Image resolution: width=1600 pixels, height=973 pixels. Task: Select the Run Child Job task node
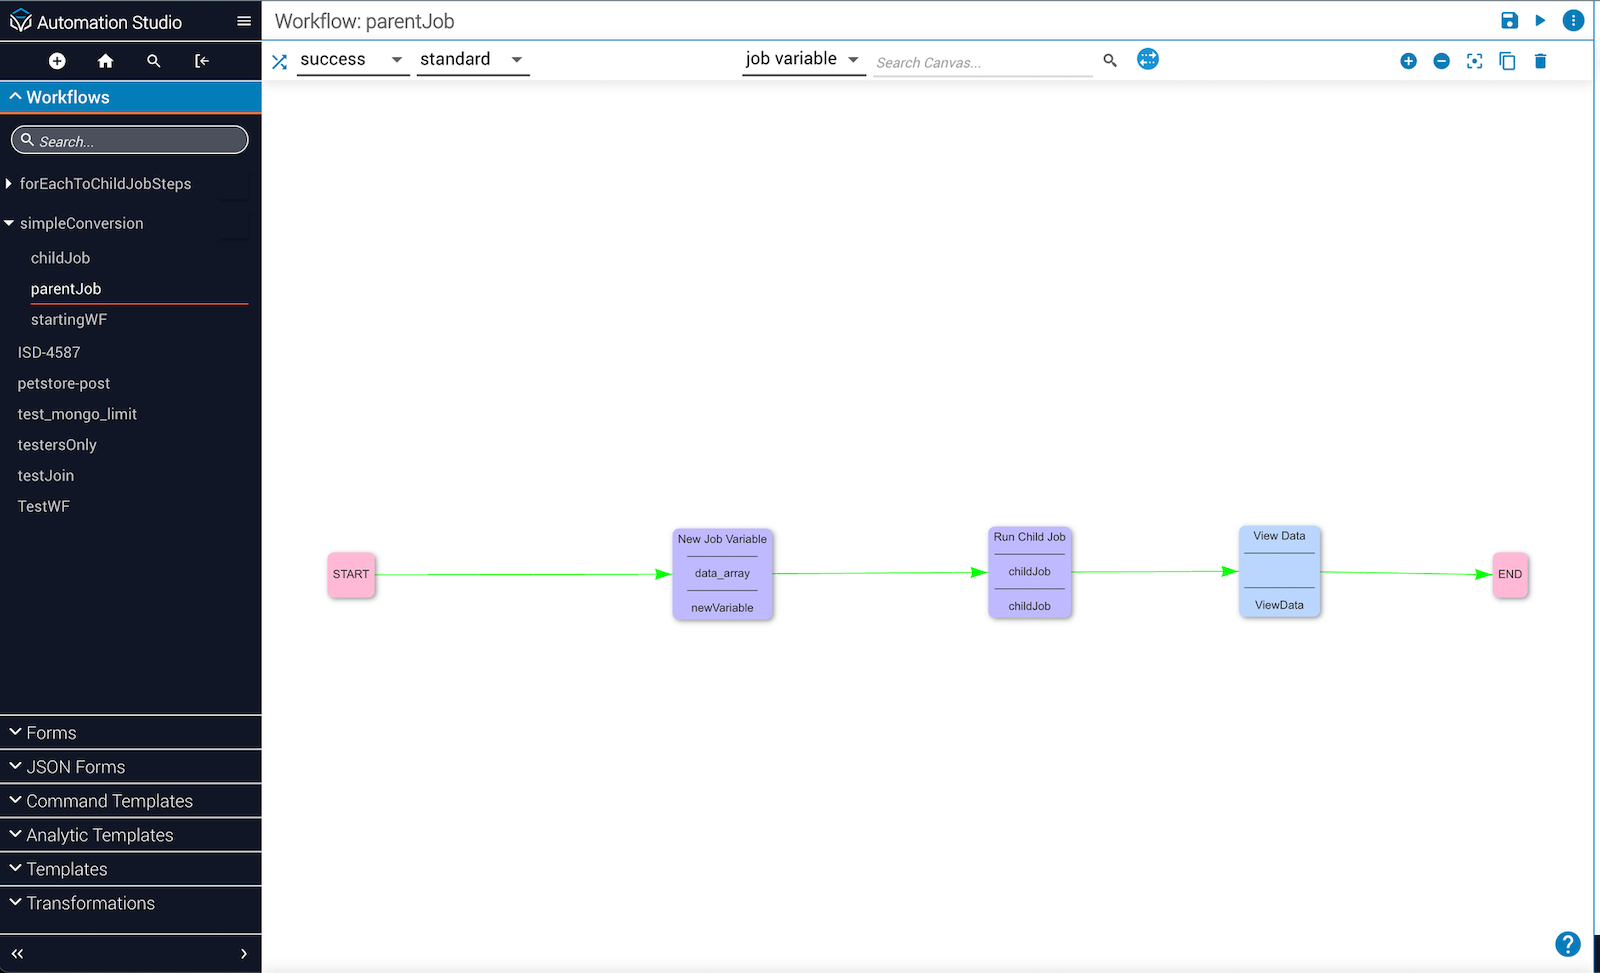pyautogui.click(x=1029, y=572)
